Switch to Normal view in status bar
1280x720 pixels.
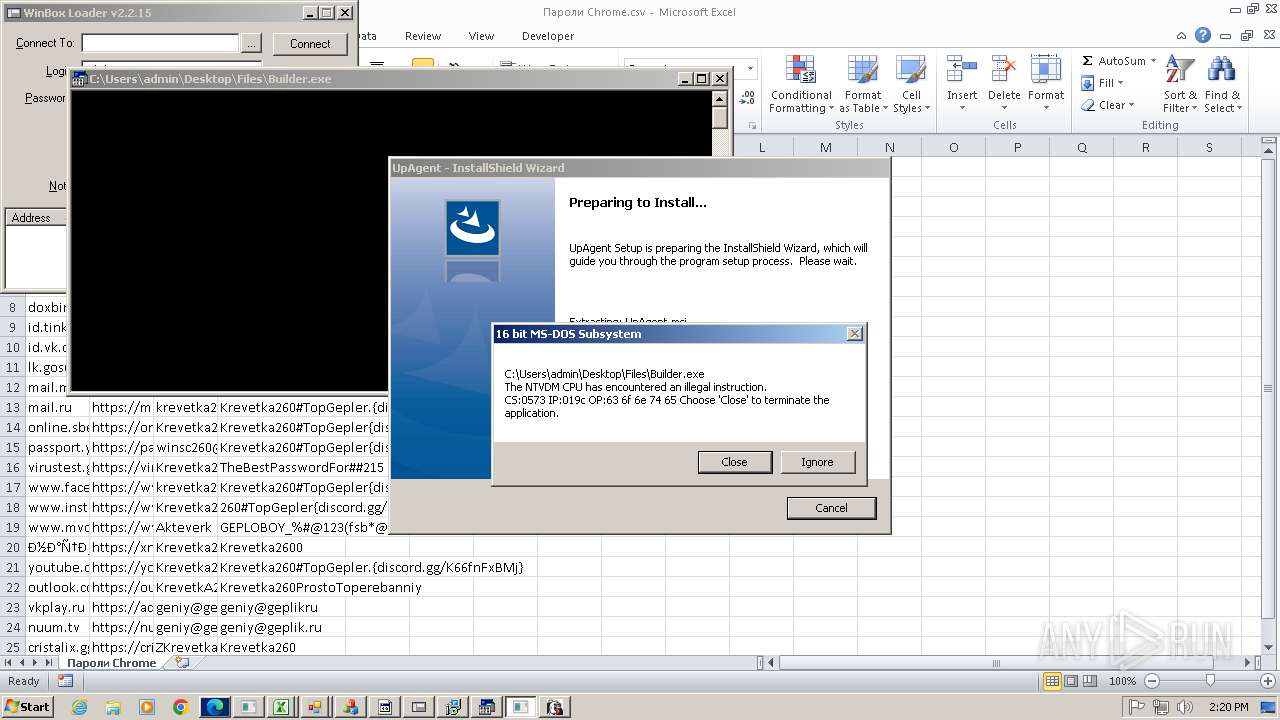point(1052,681)
